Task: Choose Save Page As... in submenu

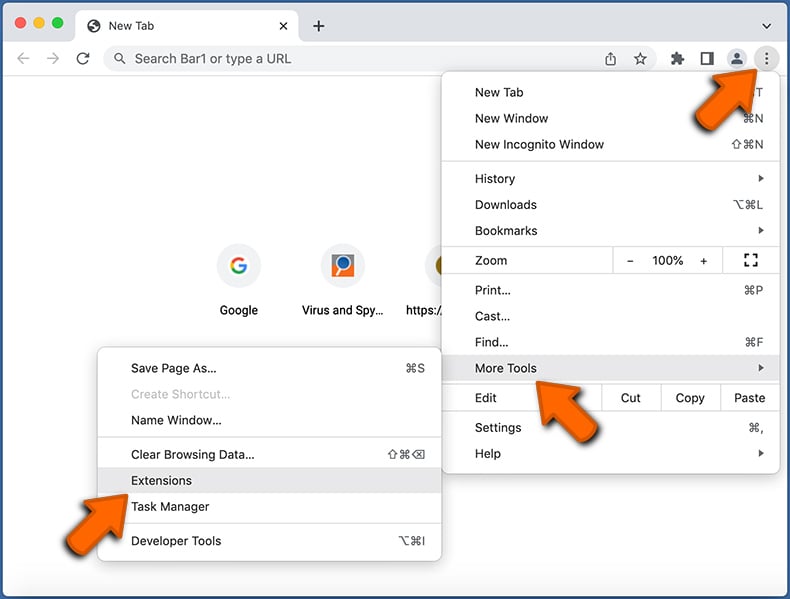Action: tap(269, 368)
